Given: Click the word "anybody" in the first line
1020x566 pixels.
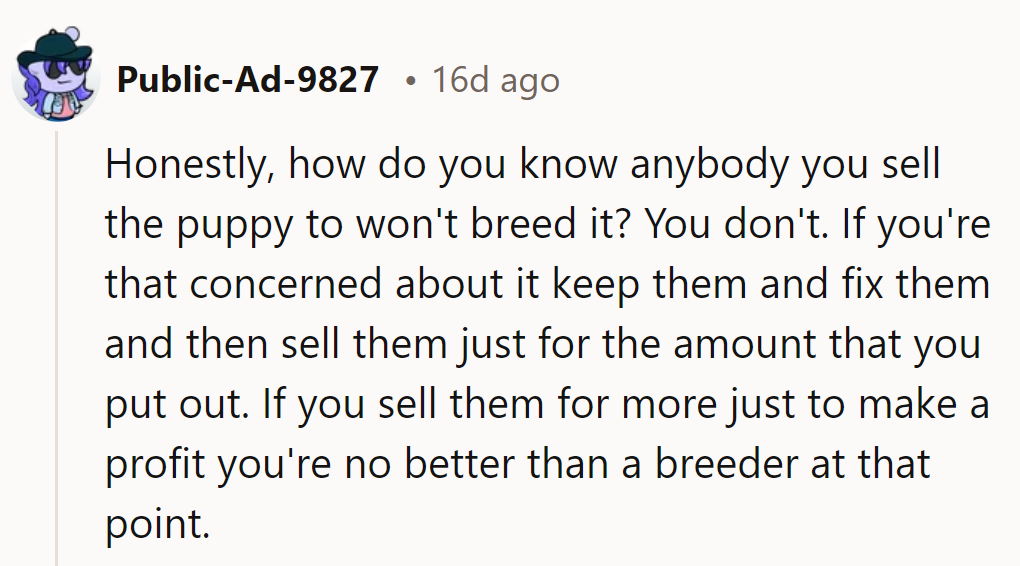Looking at the screenshot, I should coord(709,164).
